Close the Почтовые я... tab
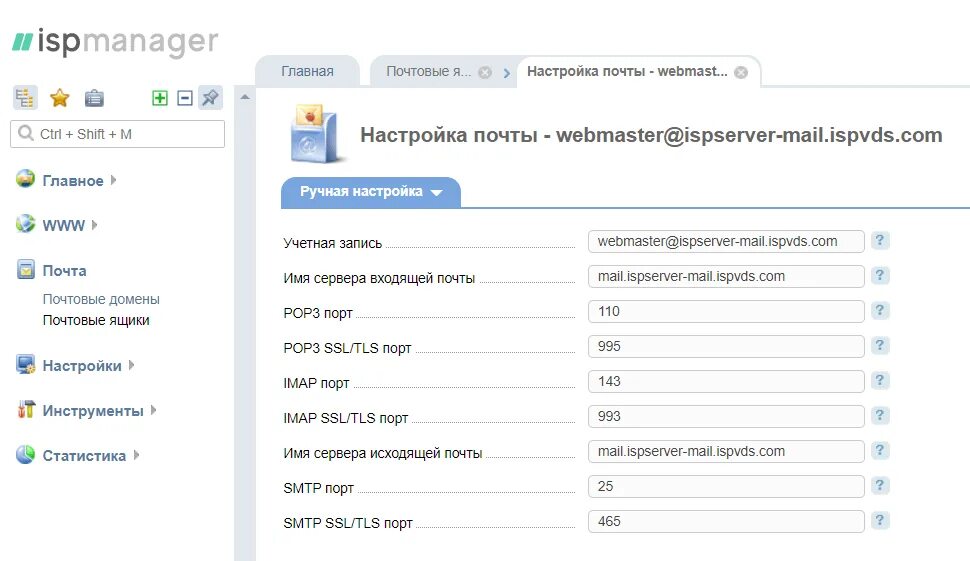 (486, 72)
